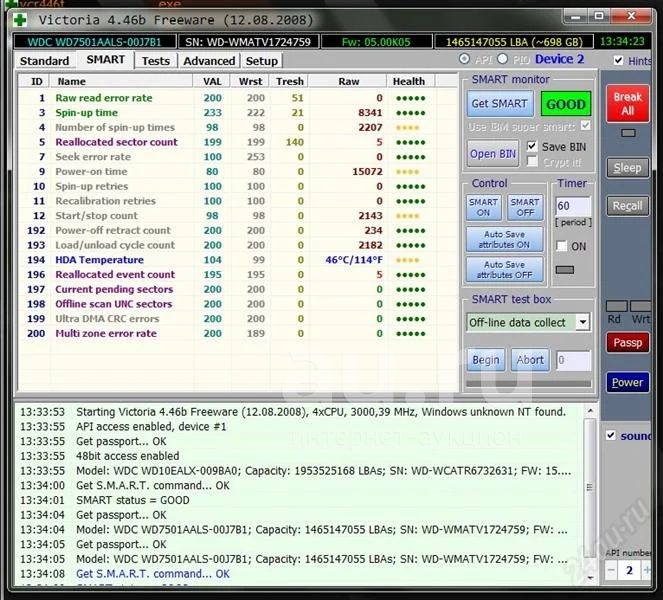Viewport: 663px width, 600px height.
Task: Click the Open BIN button
Action: pos(493,154)
